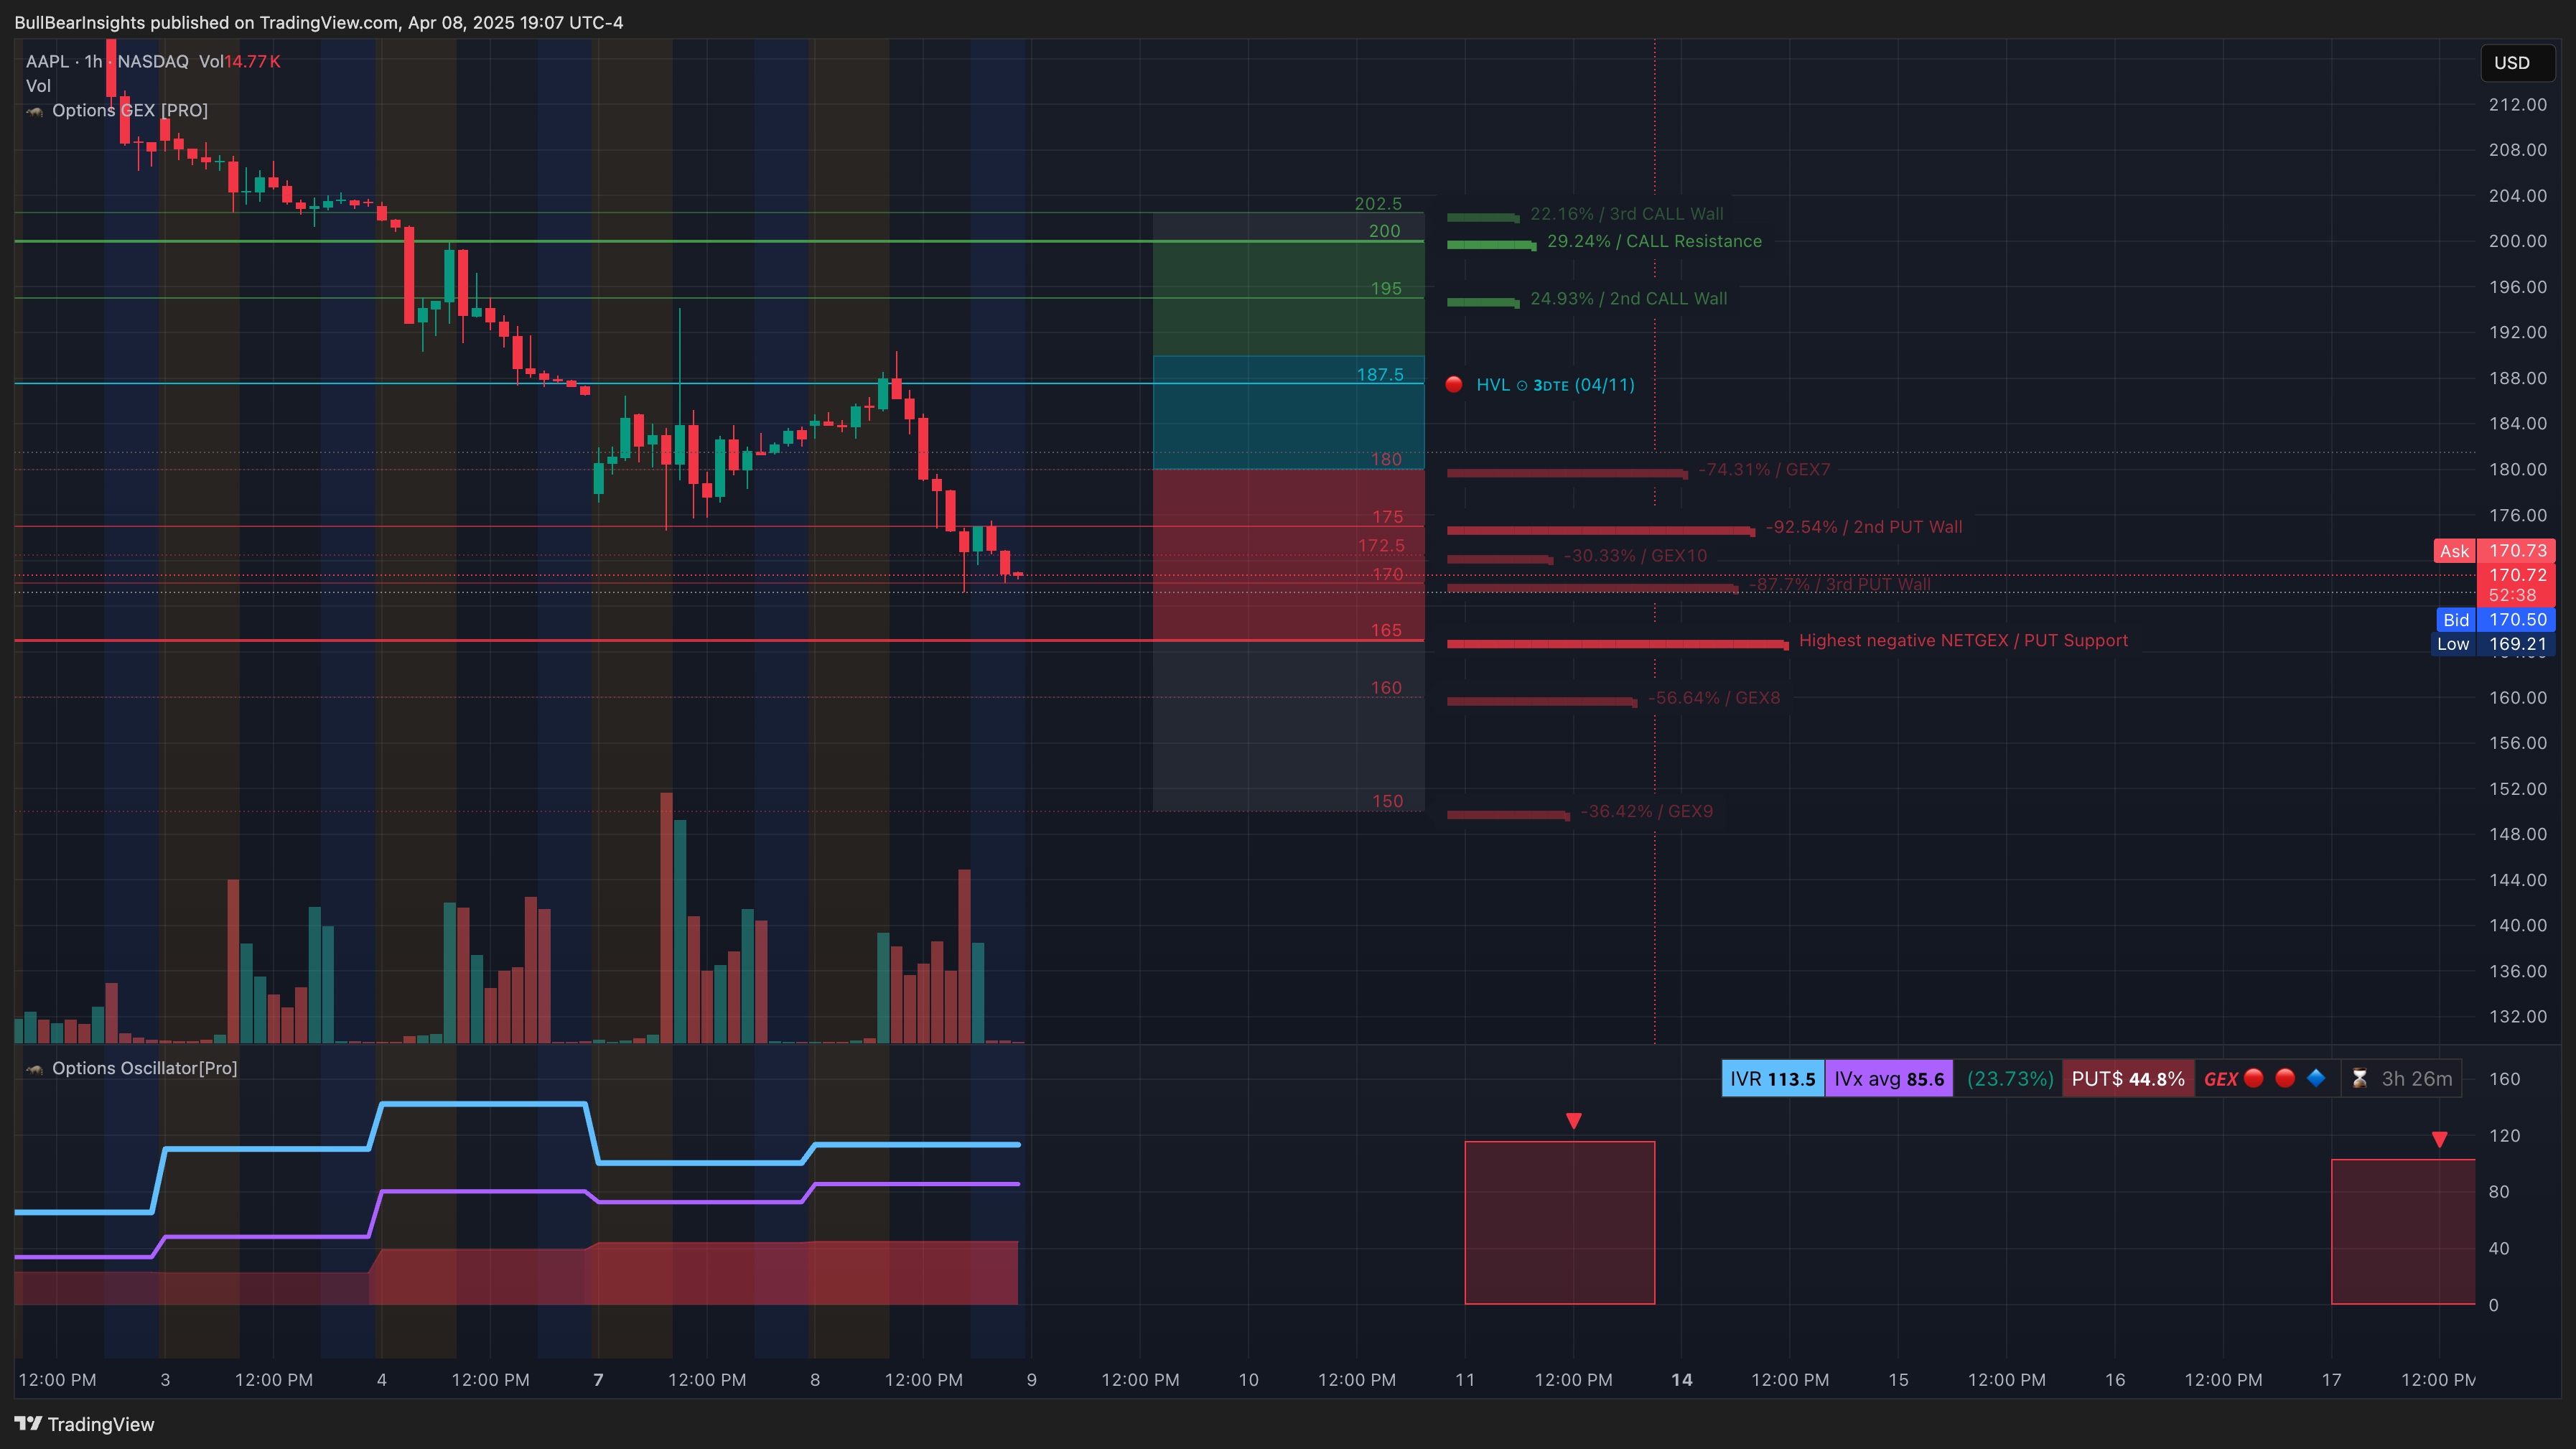The width and height of the screenshot is (2576, 1449).
Task: Click the BullBearInsights published header text
Action: click(318, 22)
